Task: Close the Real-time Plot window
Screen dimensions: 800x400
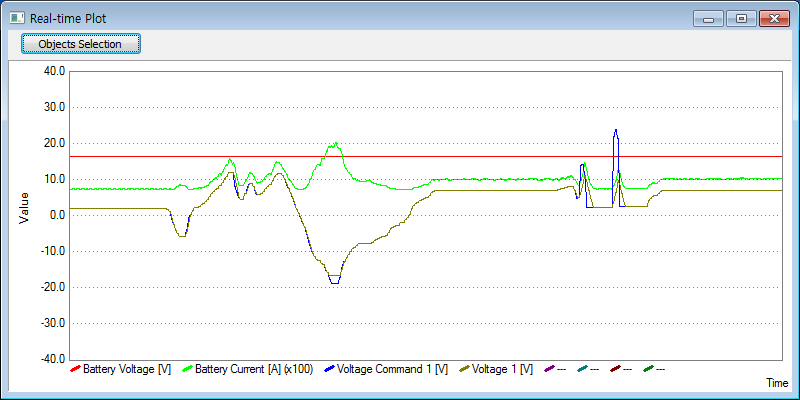Action: click(x=772, y=19)
